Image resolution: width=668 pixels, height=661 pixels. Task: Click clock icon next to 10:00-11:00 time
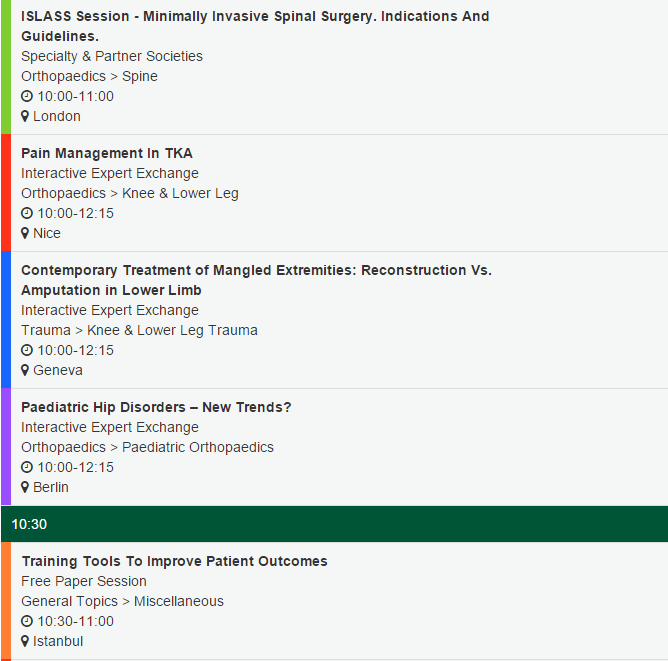[x=27, y=96]
